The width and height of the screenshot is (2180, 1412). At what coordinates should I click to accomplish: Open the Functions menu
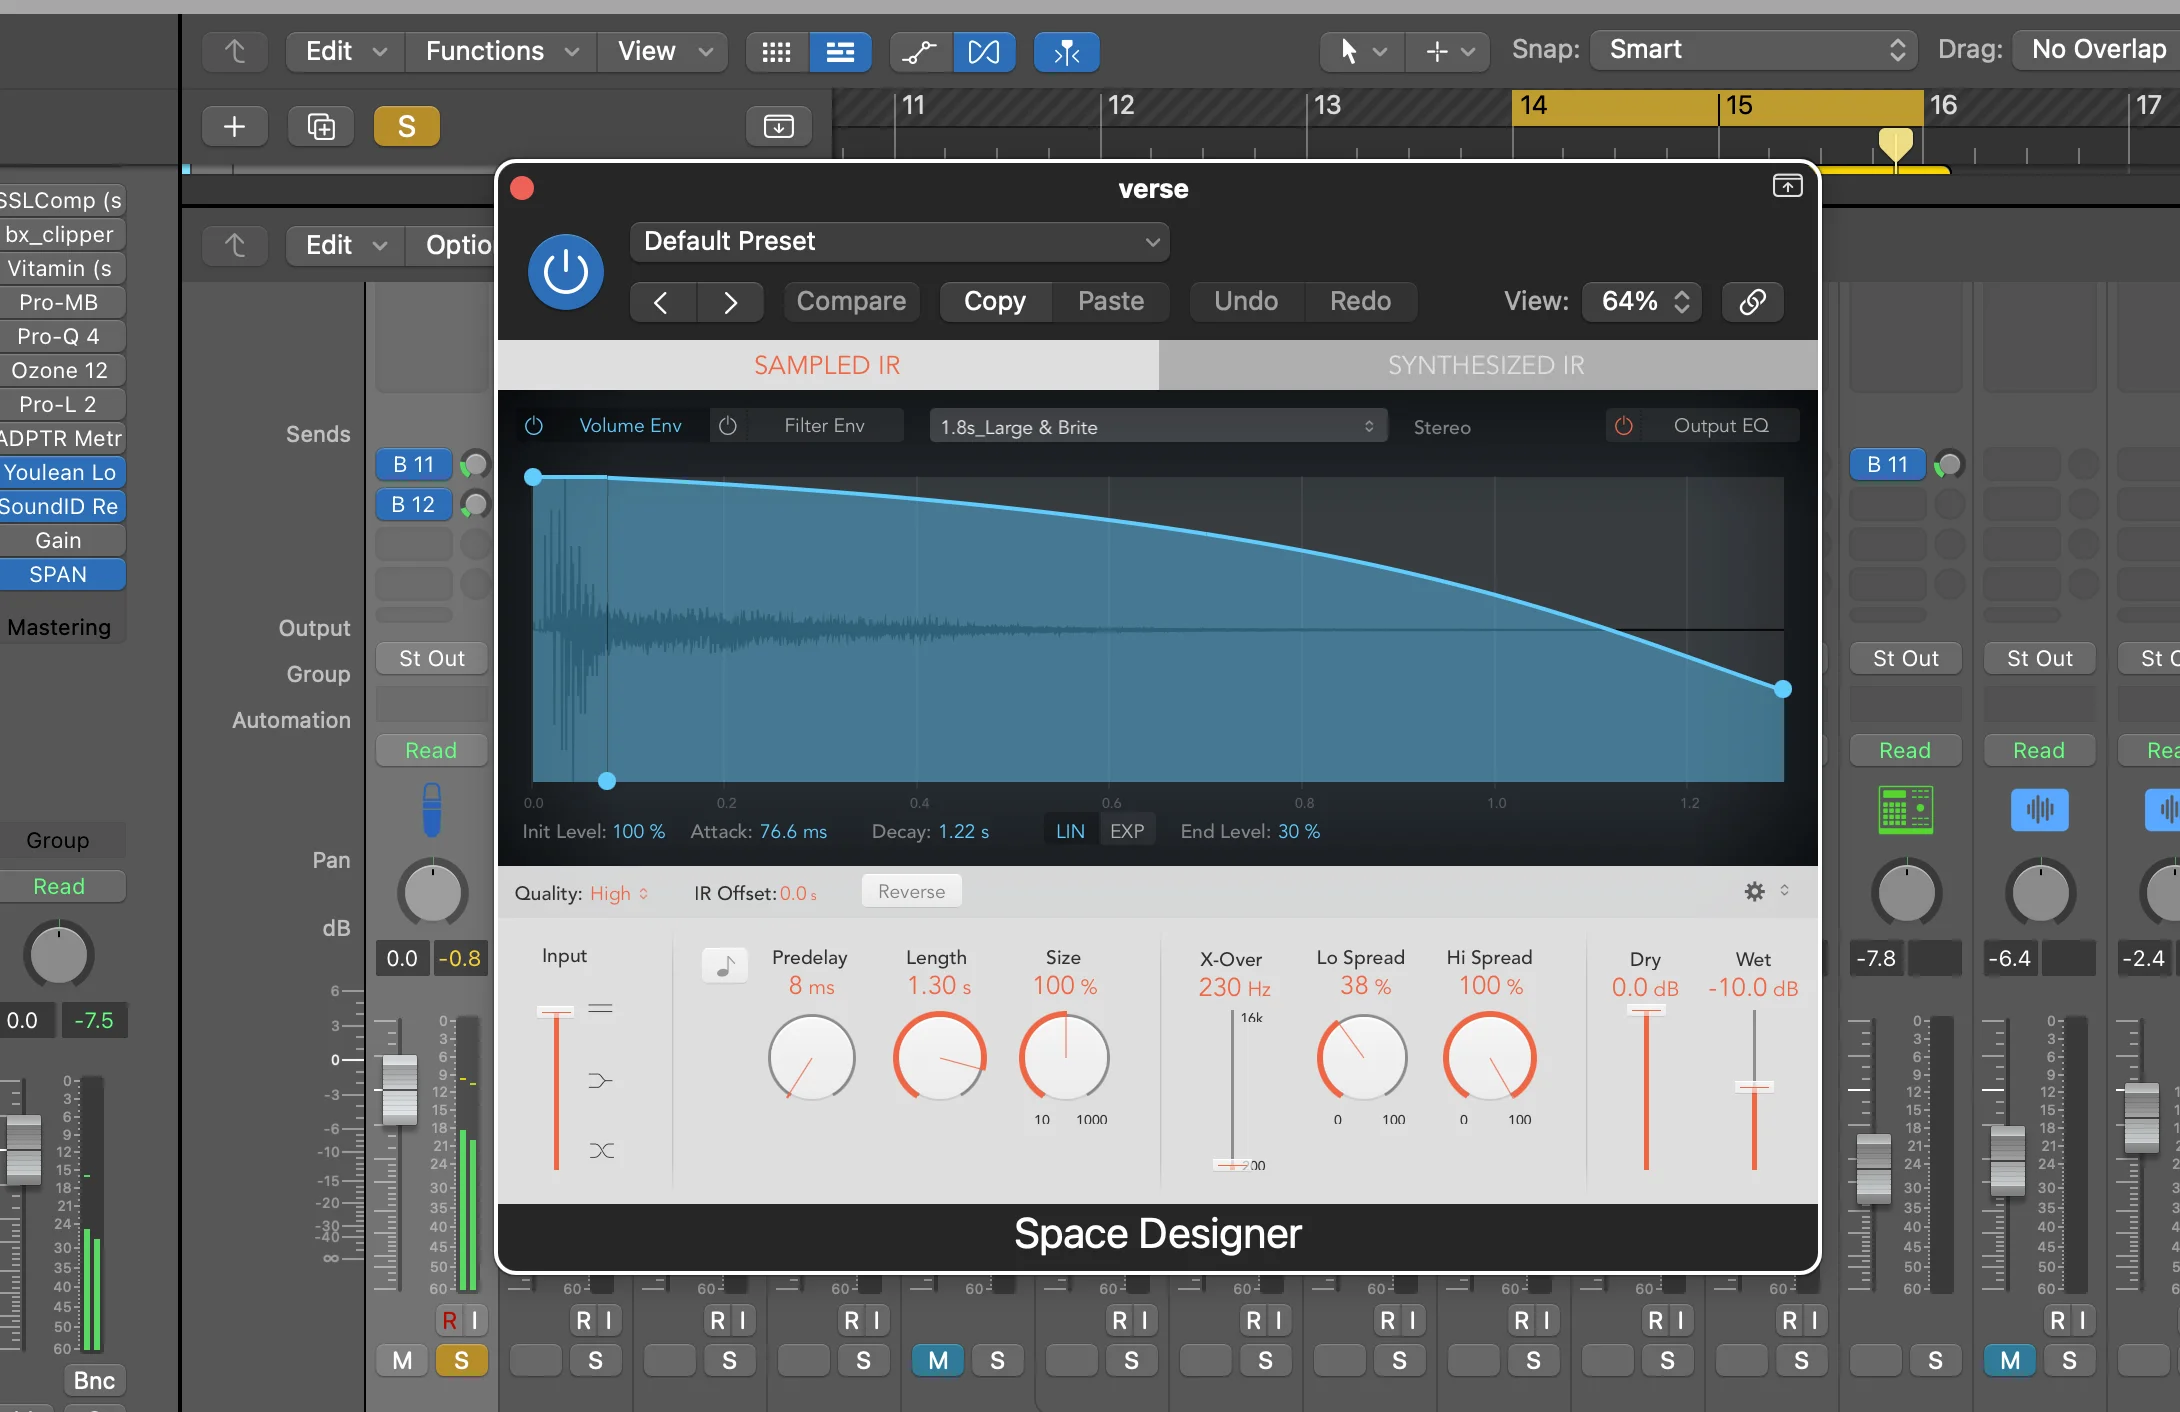[x=499, y=51]
